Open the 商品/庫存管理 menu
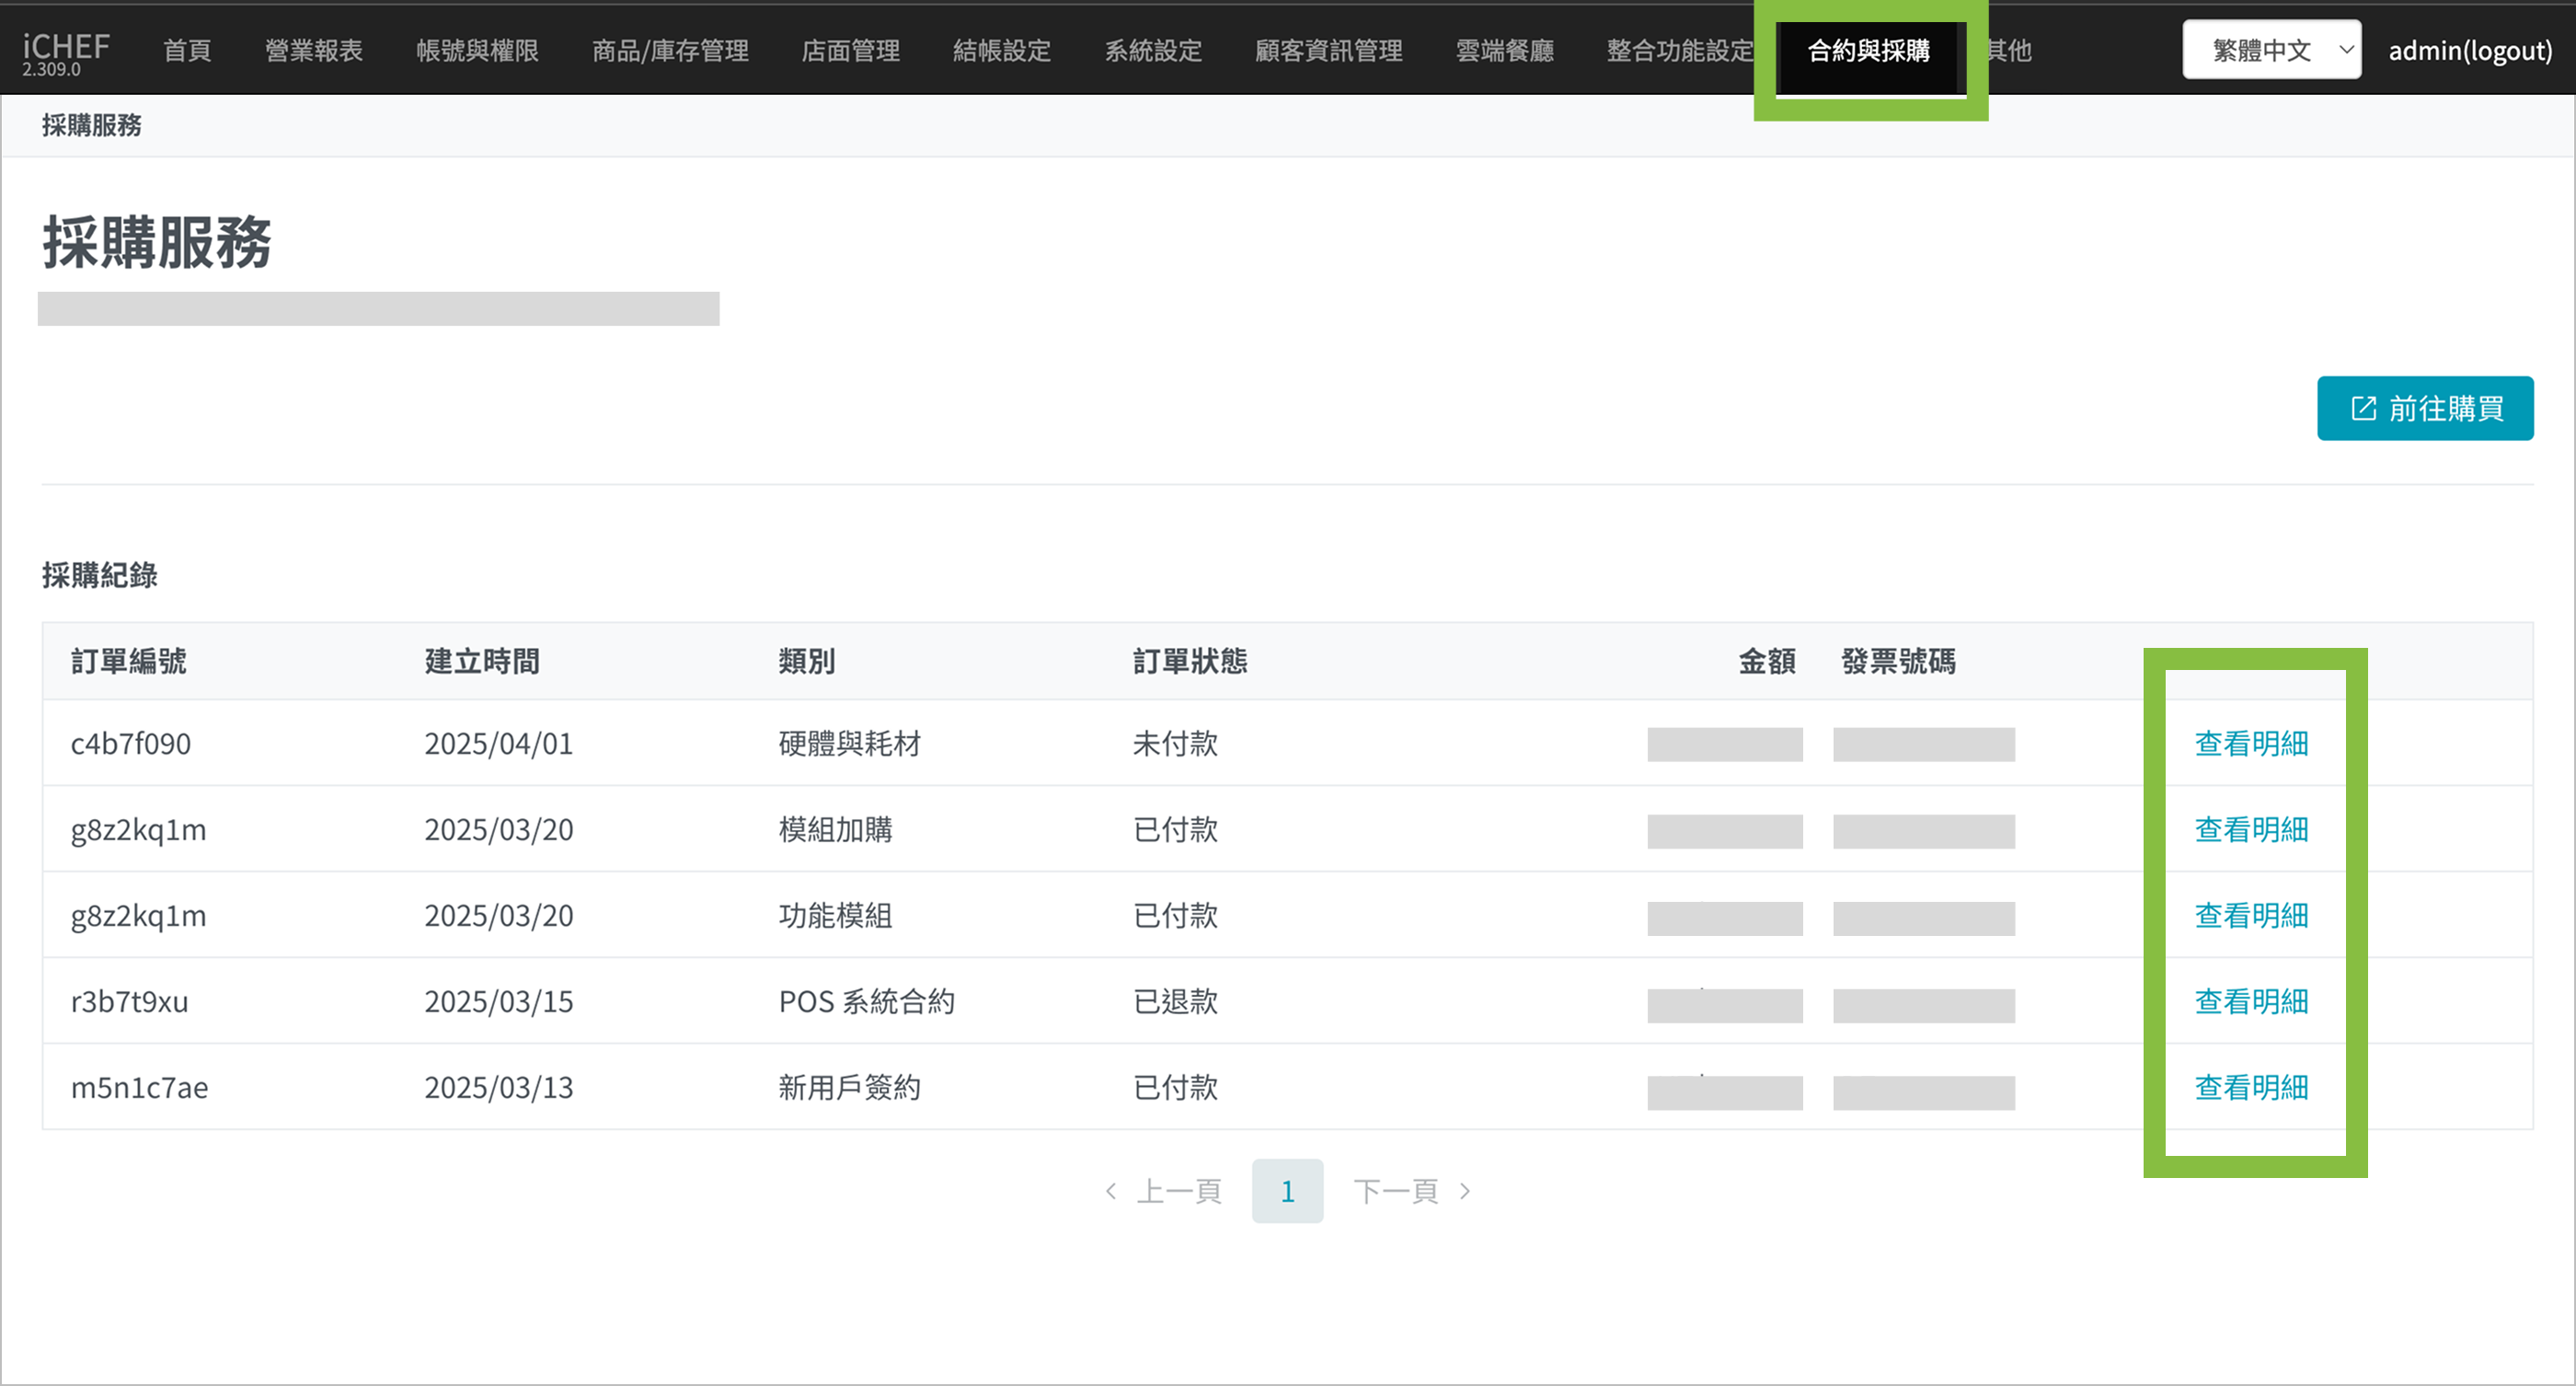The width and height of the screenshot is (2576, 1386). point(670,50)
